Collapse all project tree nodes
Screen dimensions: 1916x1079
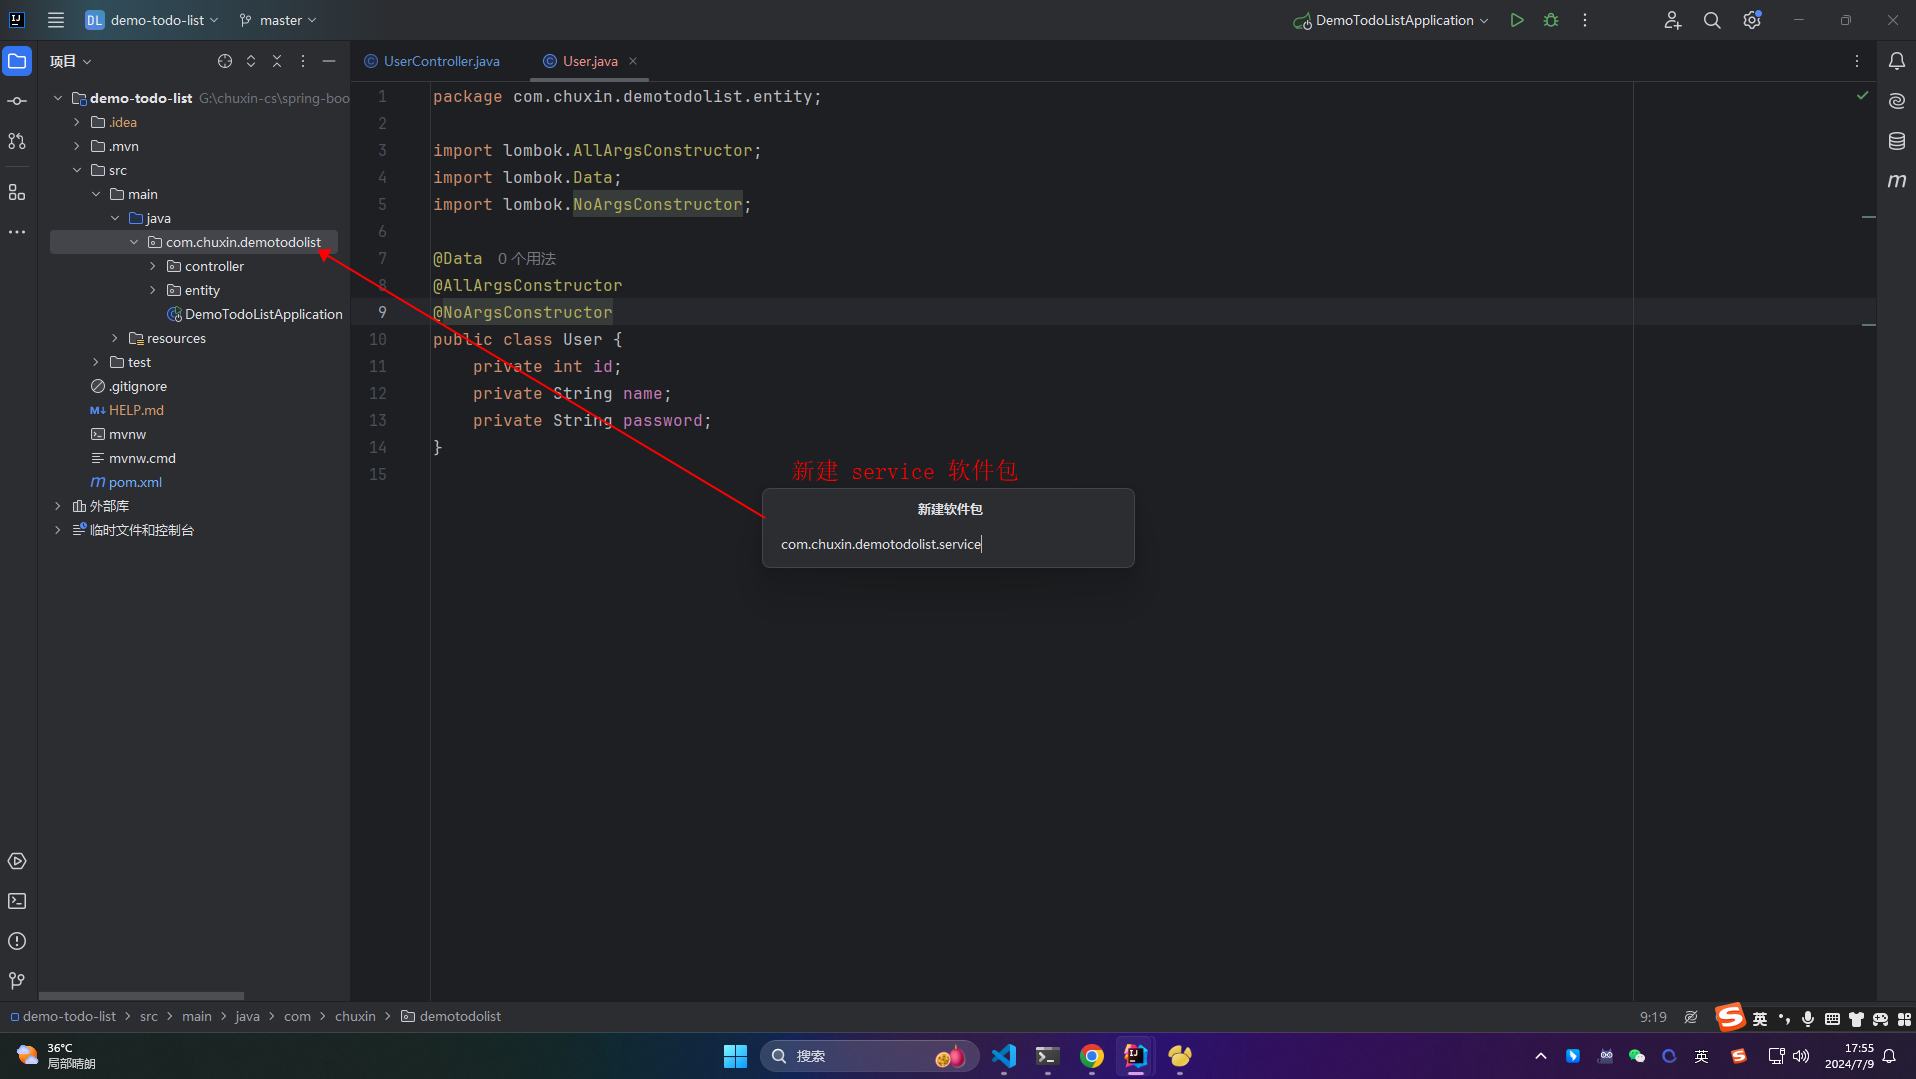tap(277, 61)
